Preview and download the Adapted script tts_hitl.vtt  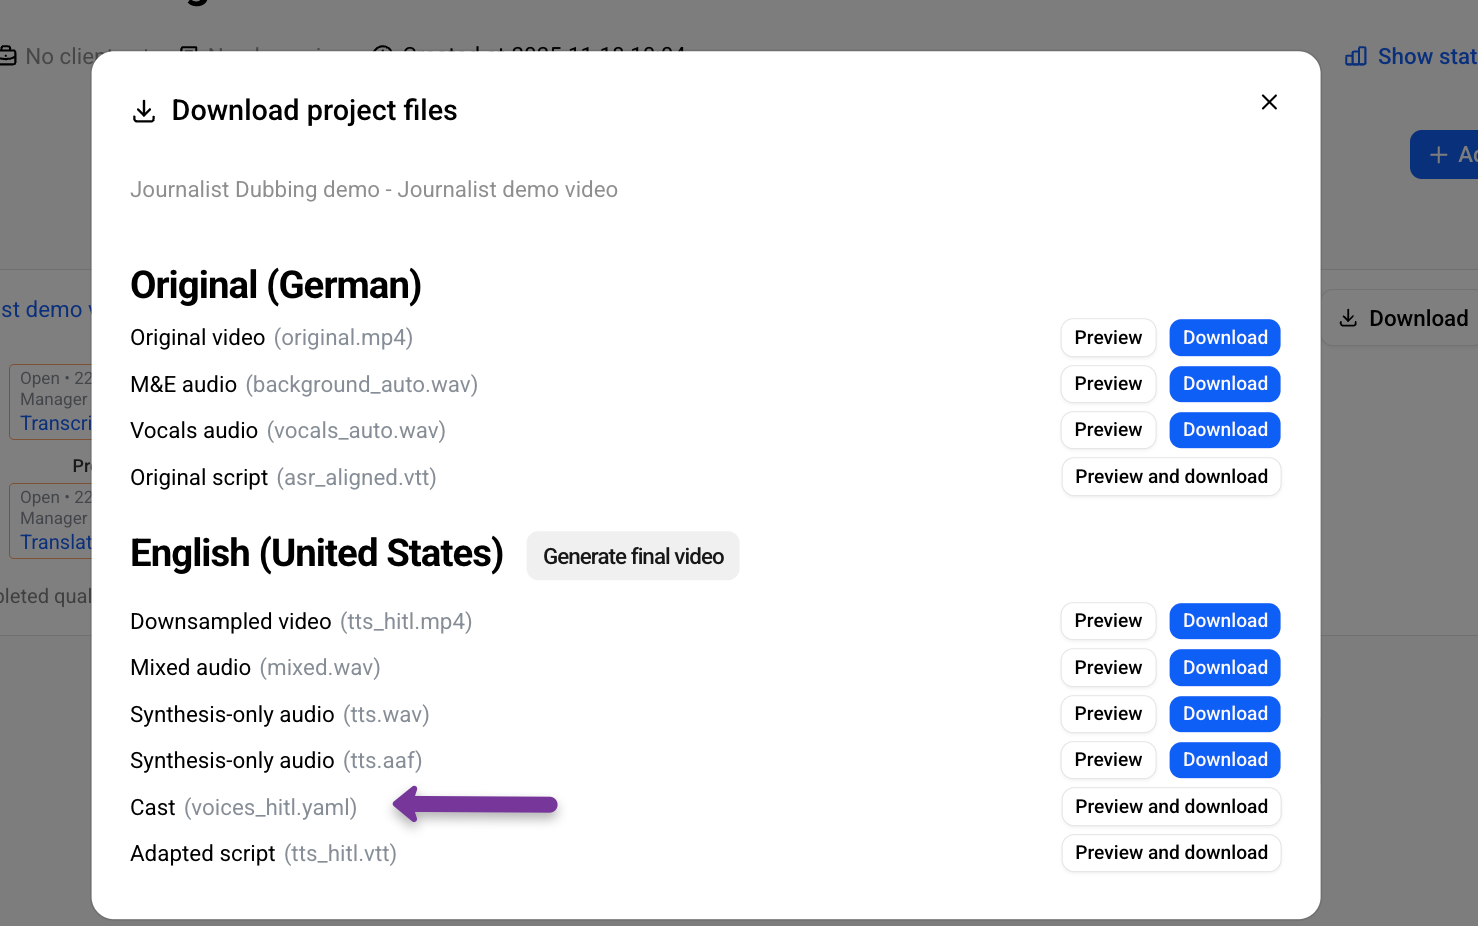1171,853
